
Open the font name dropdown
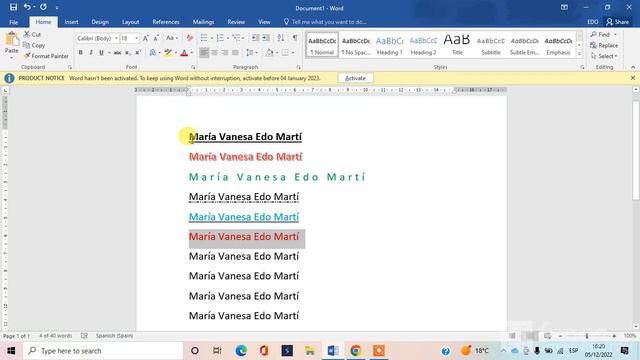point(116,38)
